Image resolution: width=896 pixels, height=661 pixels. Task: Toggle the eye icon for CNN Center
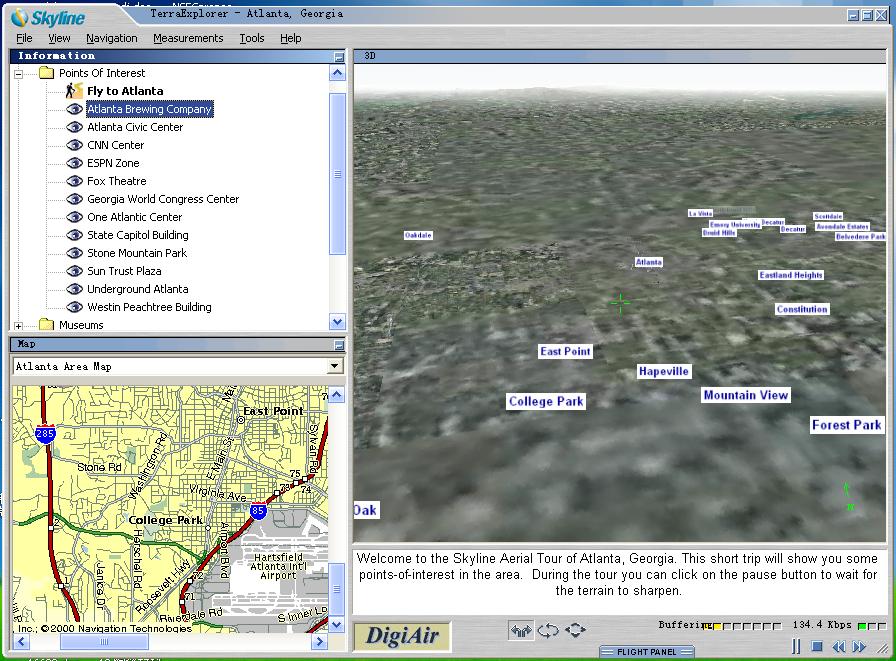[74, 145]
